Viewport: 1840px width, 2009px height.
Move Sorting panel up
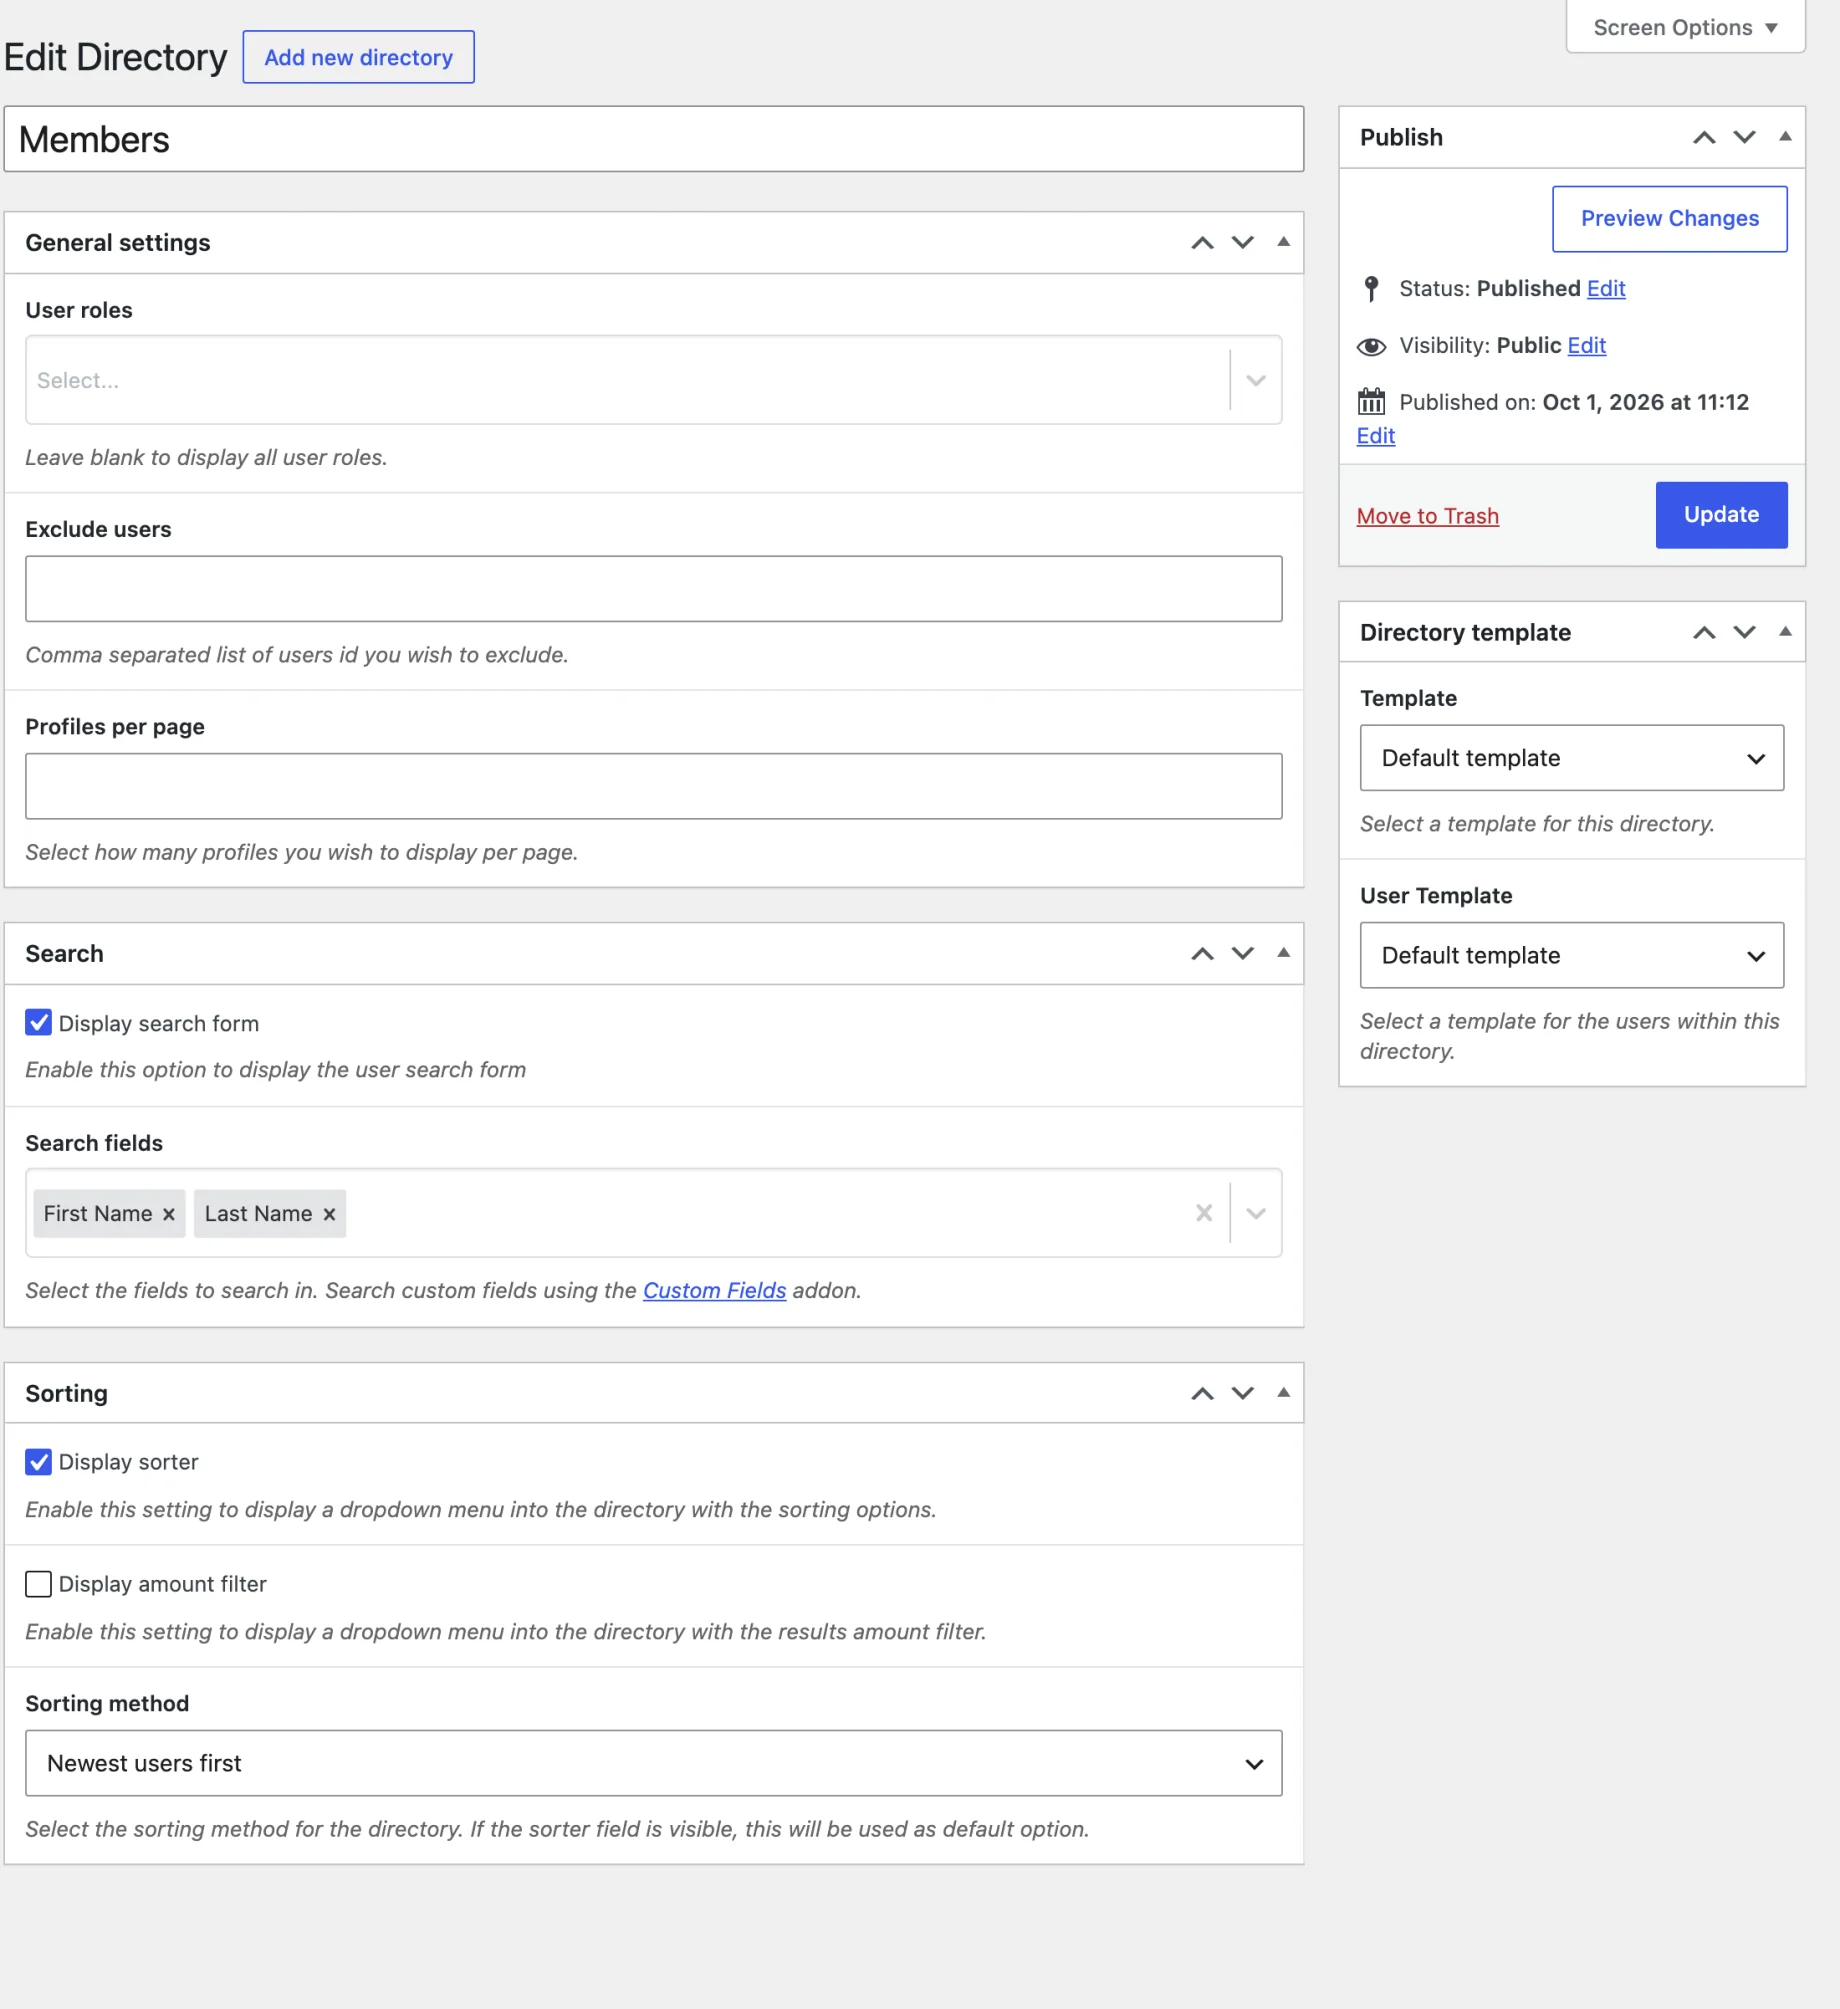[1202, 1394]
